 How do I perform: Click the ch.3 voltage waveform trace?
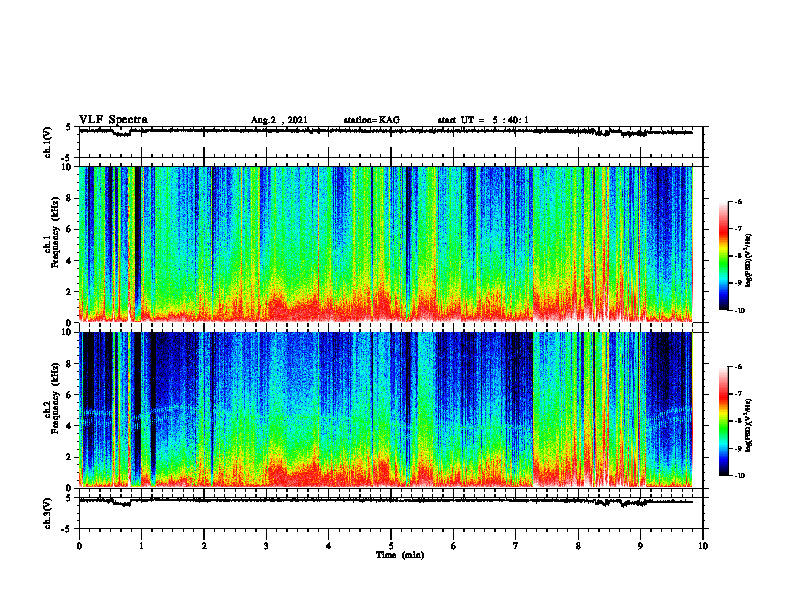386,501
